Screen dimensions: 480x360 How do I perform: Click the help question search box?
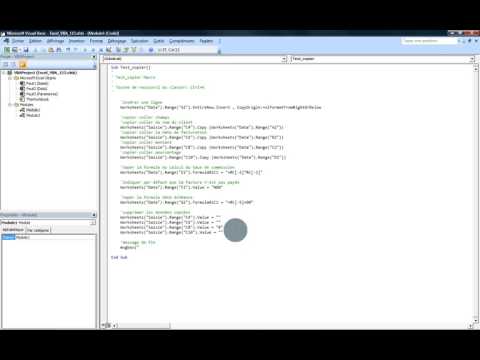(428, 41)
